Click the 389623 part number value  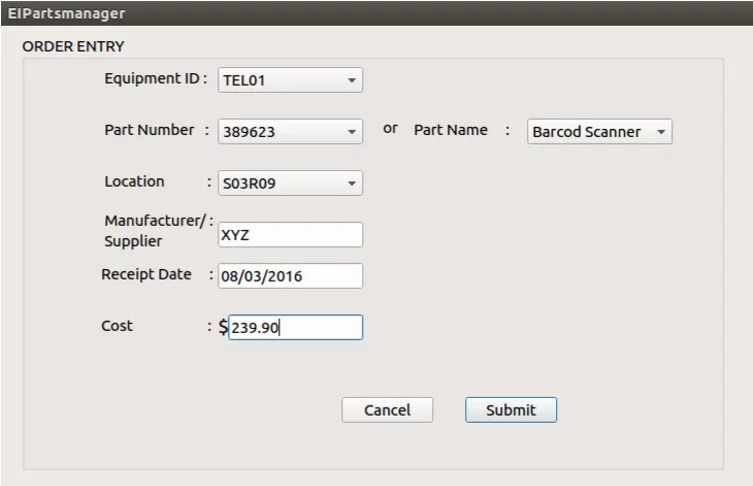click(x=249, y=132)
